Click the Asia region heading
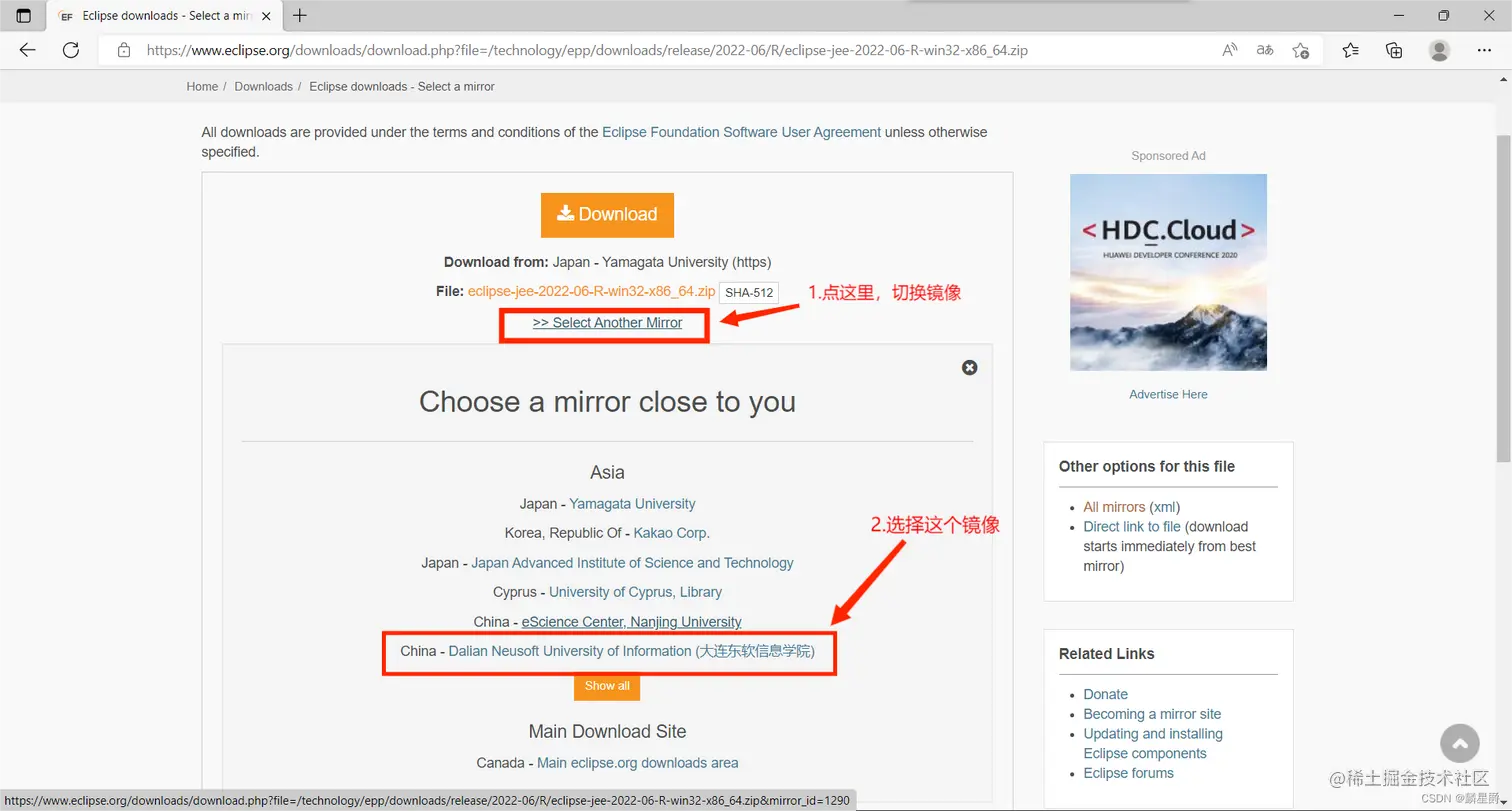Viewport: 1512px width, 811px height. [x=607, y=472]
